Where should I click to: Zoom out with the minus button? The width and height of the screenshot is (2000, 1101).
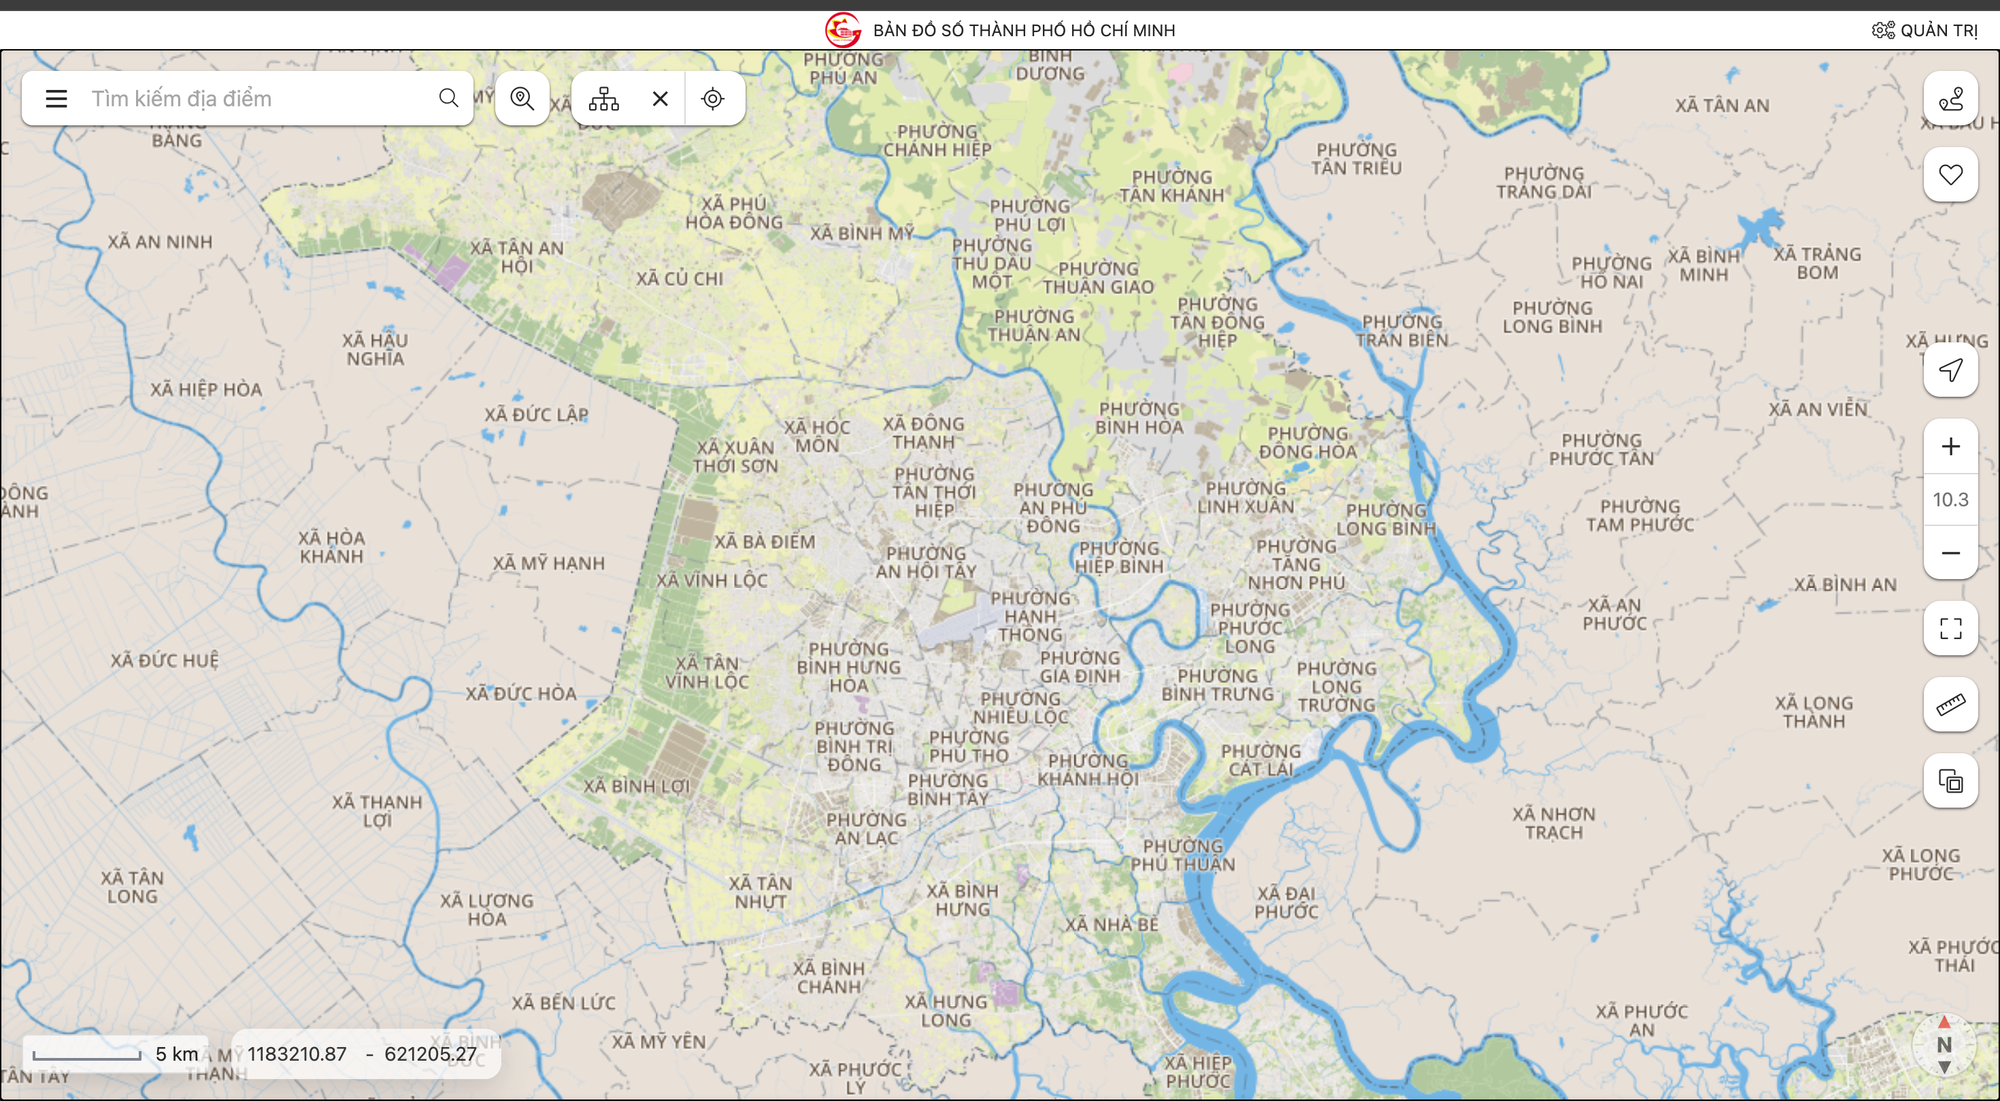[x=1950, y=553]
